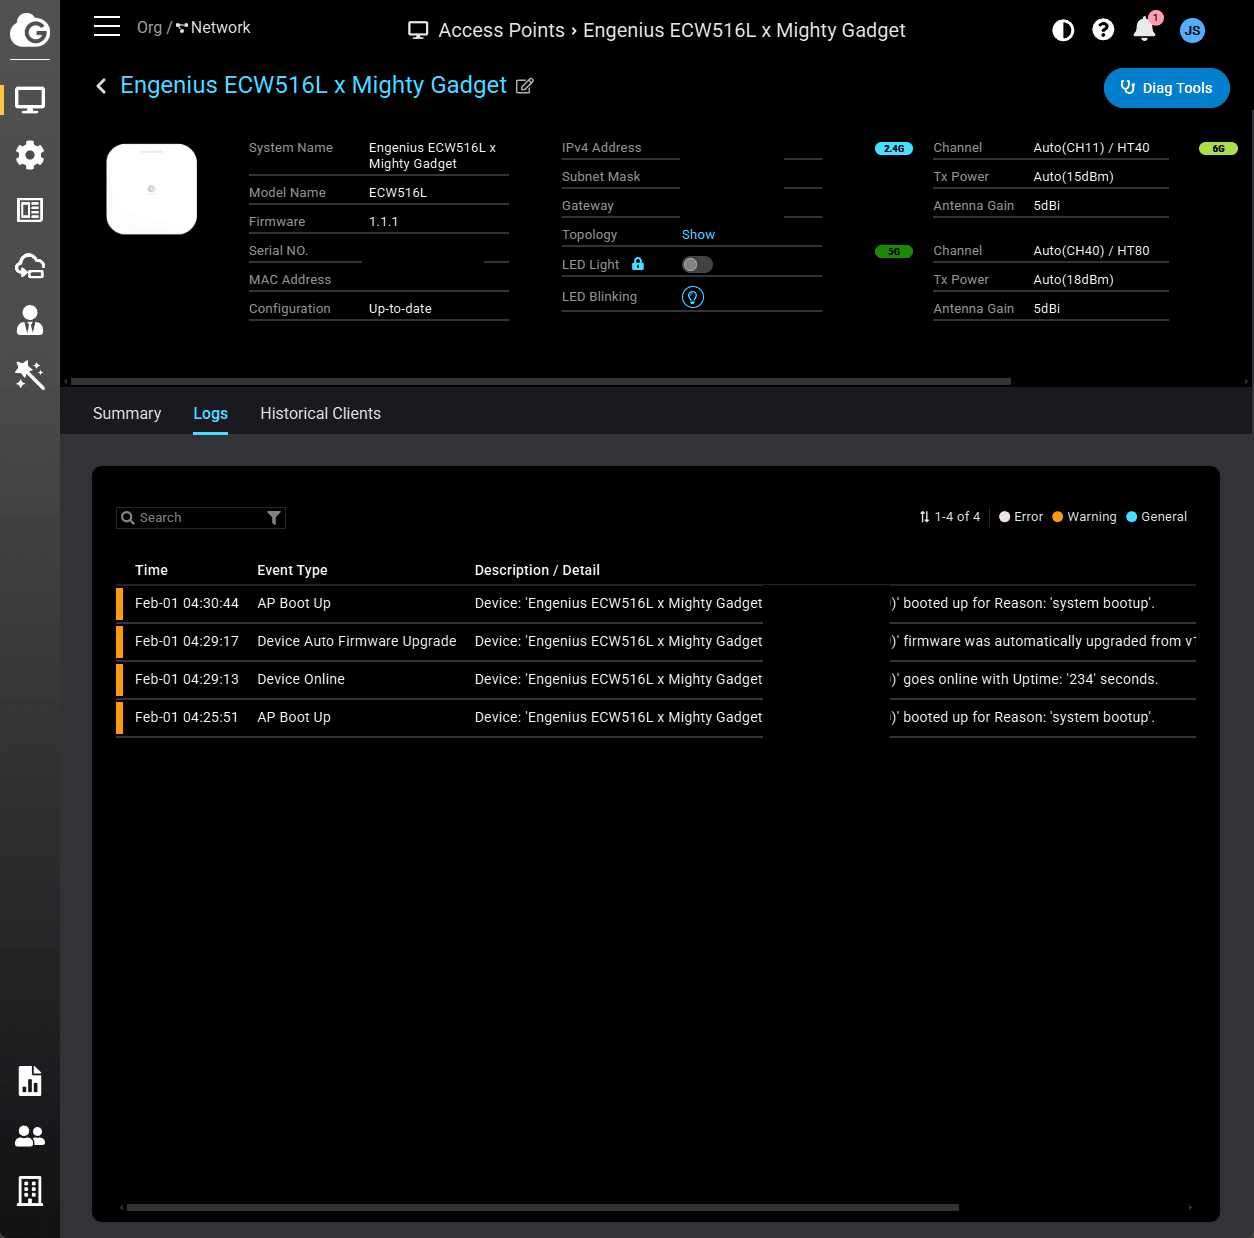Open the help question mark icon

pos(1103,30)
